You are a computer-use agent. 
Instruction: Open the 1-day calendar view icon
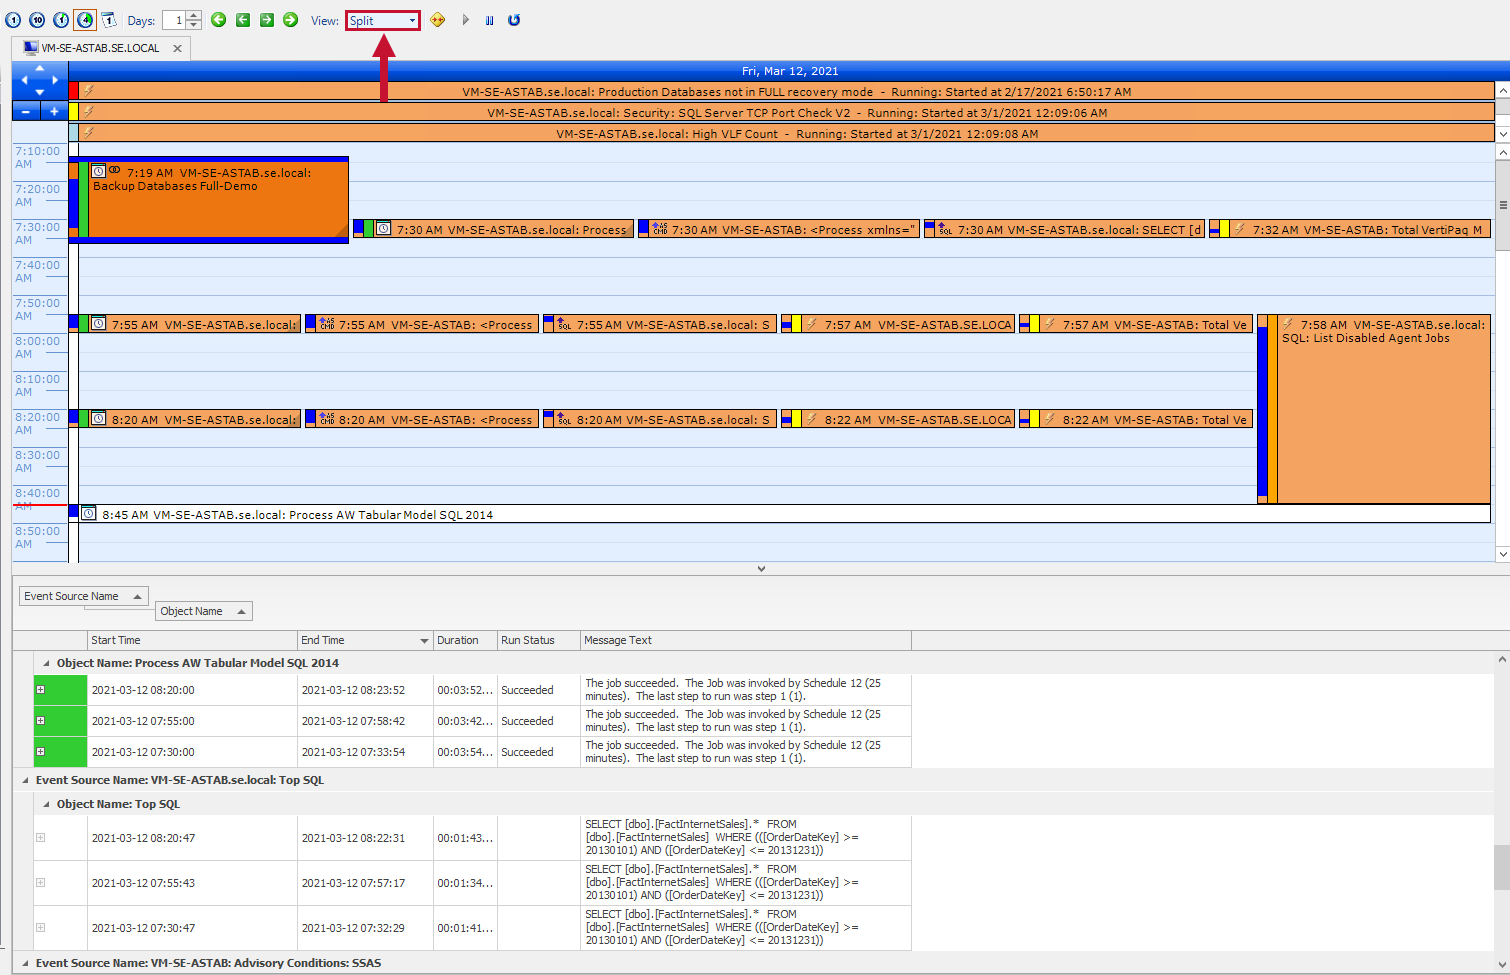click(109, 20)
